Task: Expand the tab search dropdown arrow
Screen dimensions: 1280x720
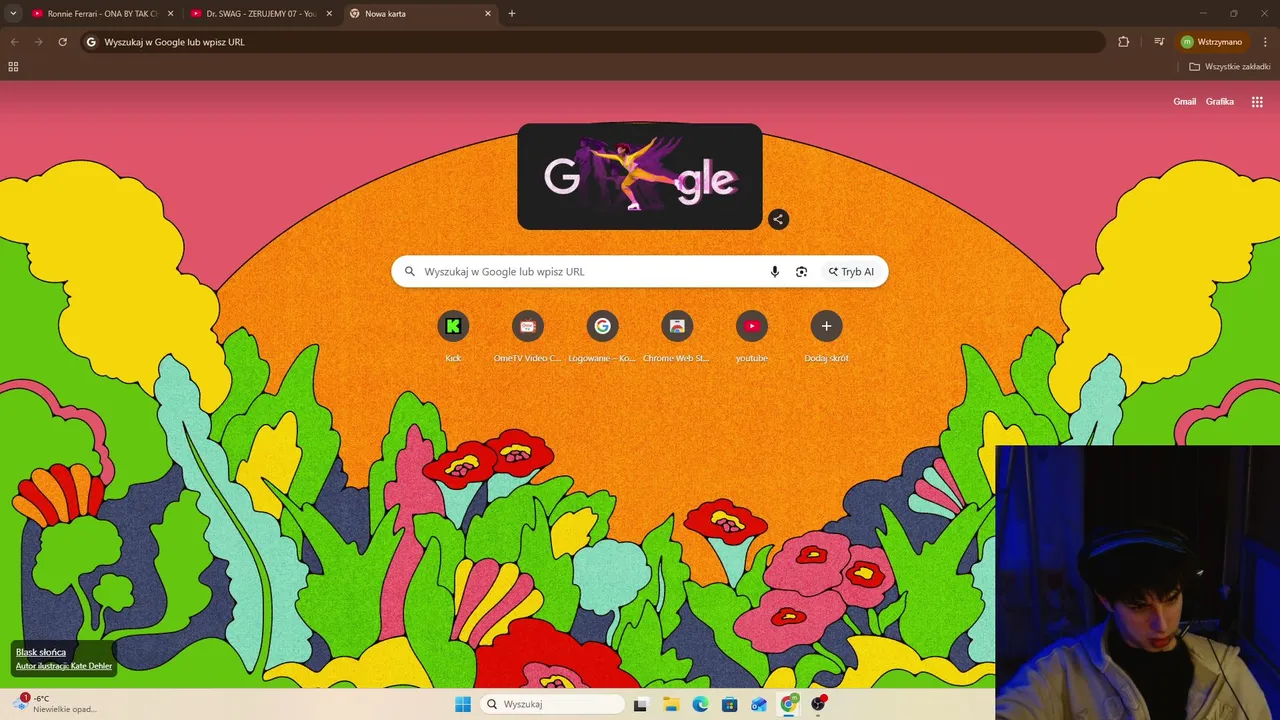Action: pyautogui.click(x=13, y=14)
